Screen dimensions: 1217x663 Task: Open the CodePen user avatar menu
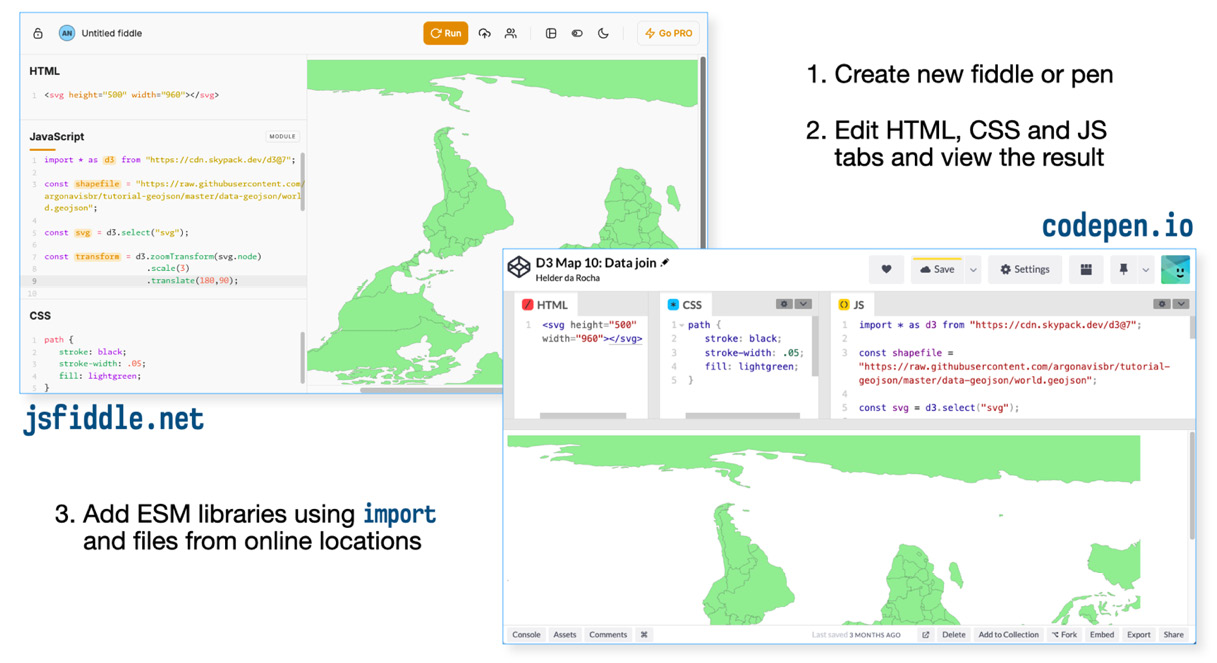click(1175, 269)
